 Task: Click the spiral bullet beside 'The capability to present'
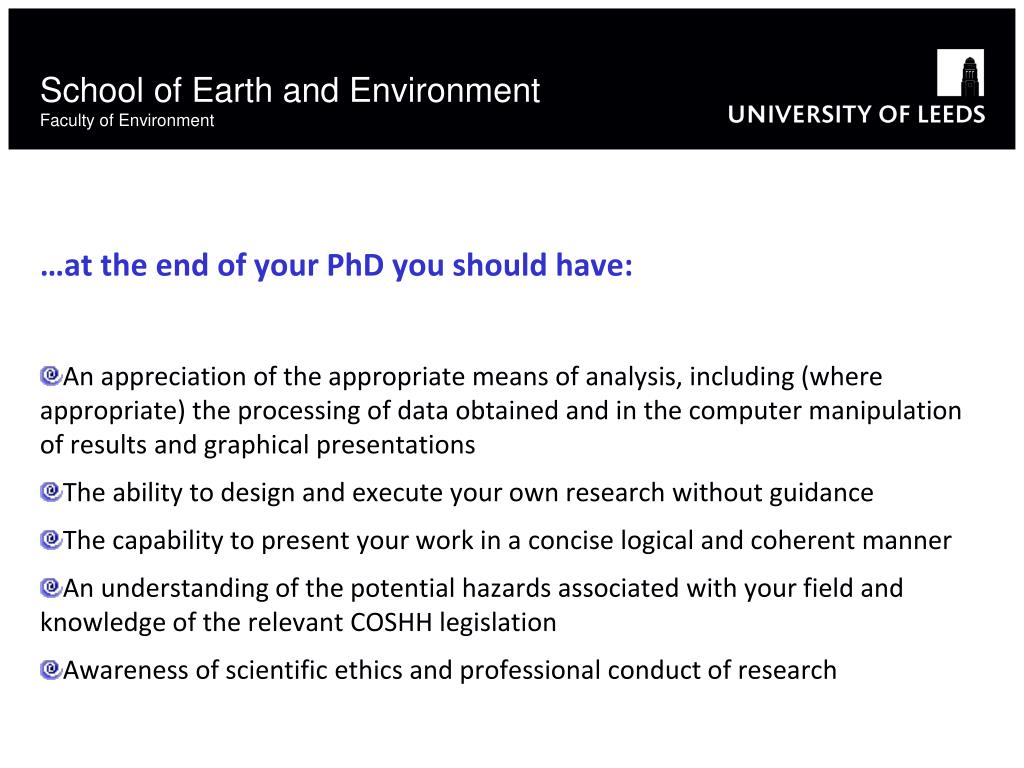pos(51,539)
